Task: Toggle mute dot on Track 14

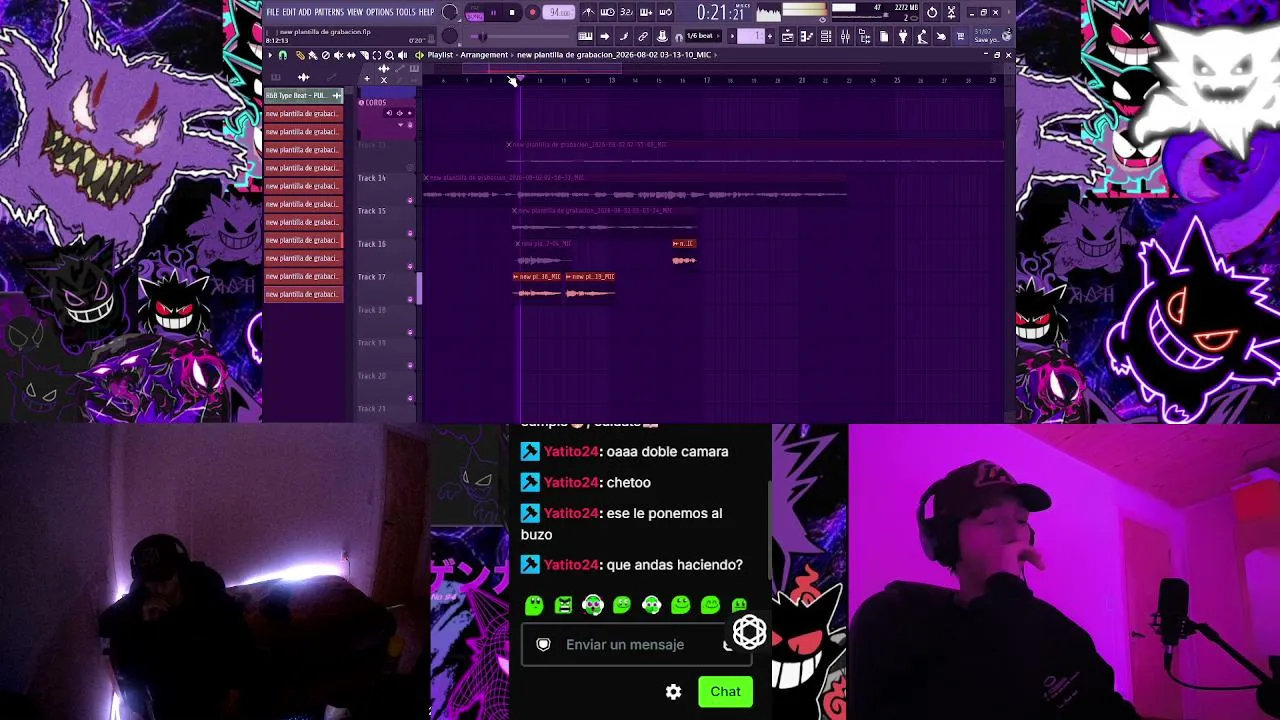Action: (x=410, y=201)
